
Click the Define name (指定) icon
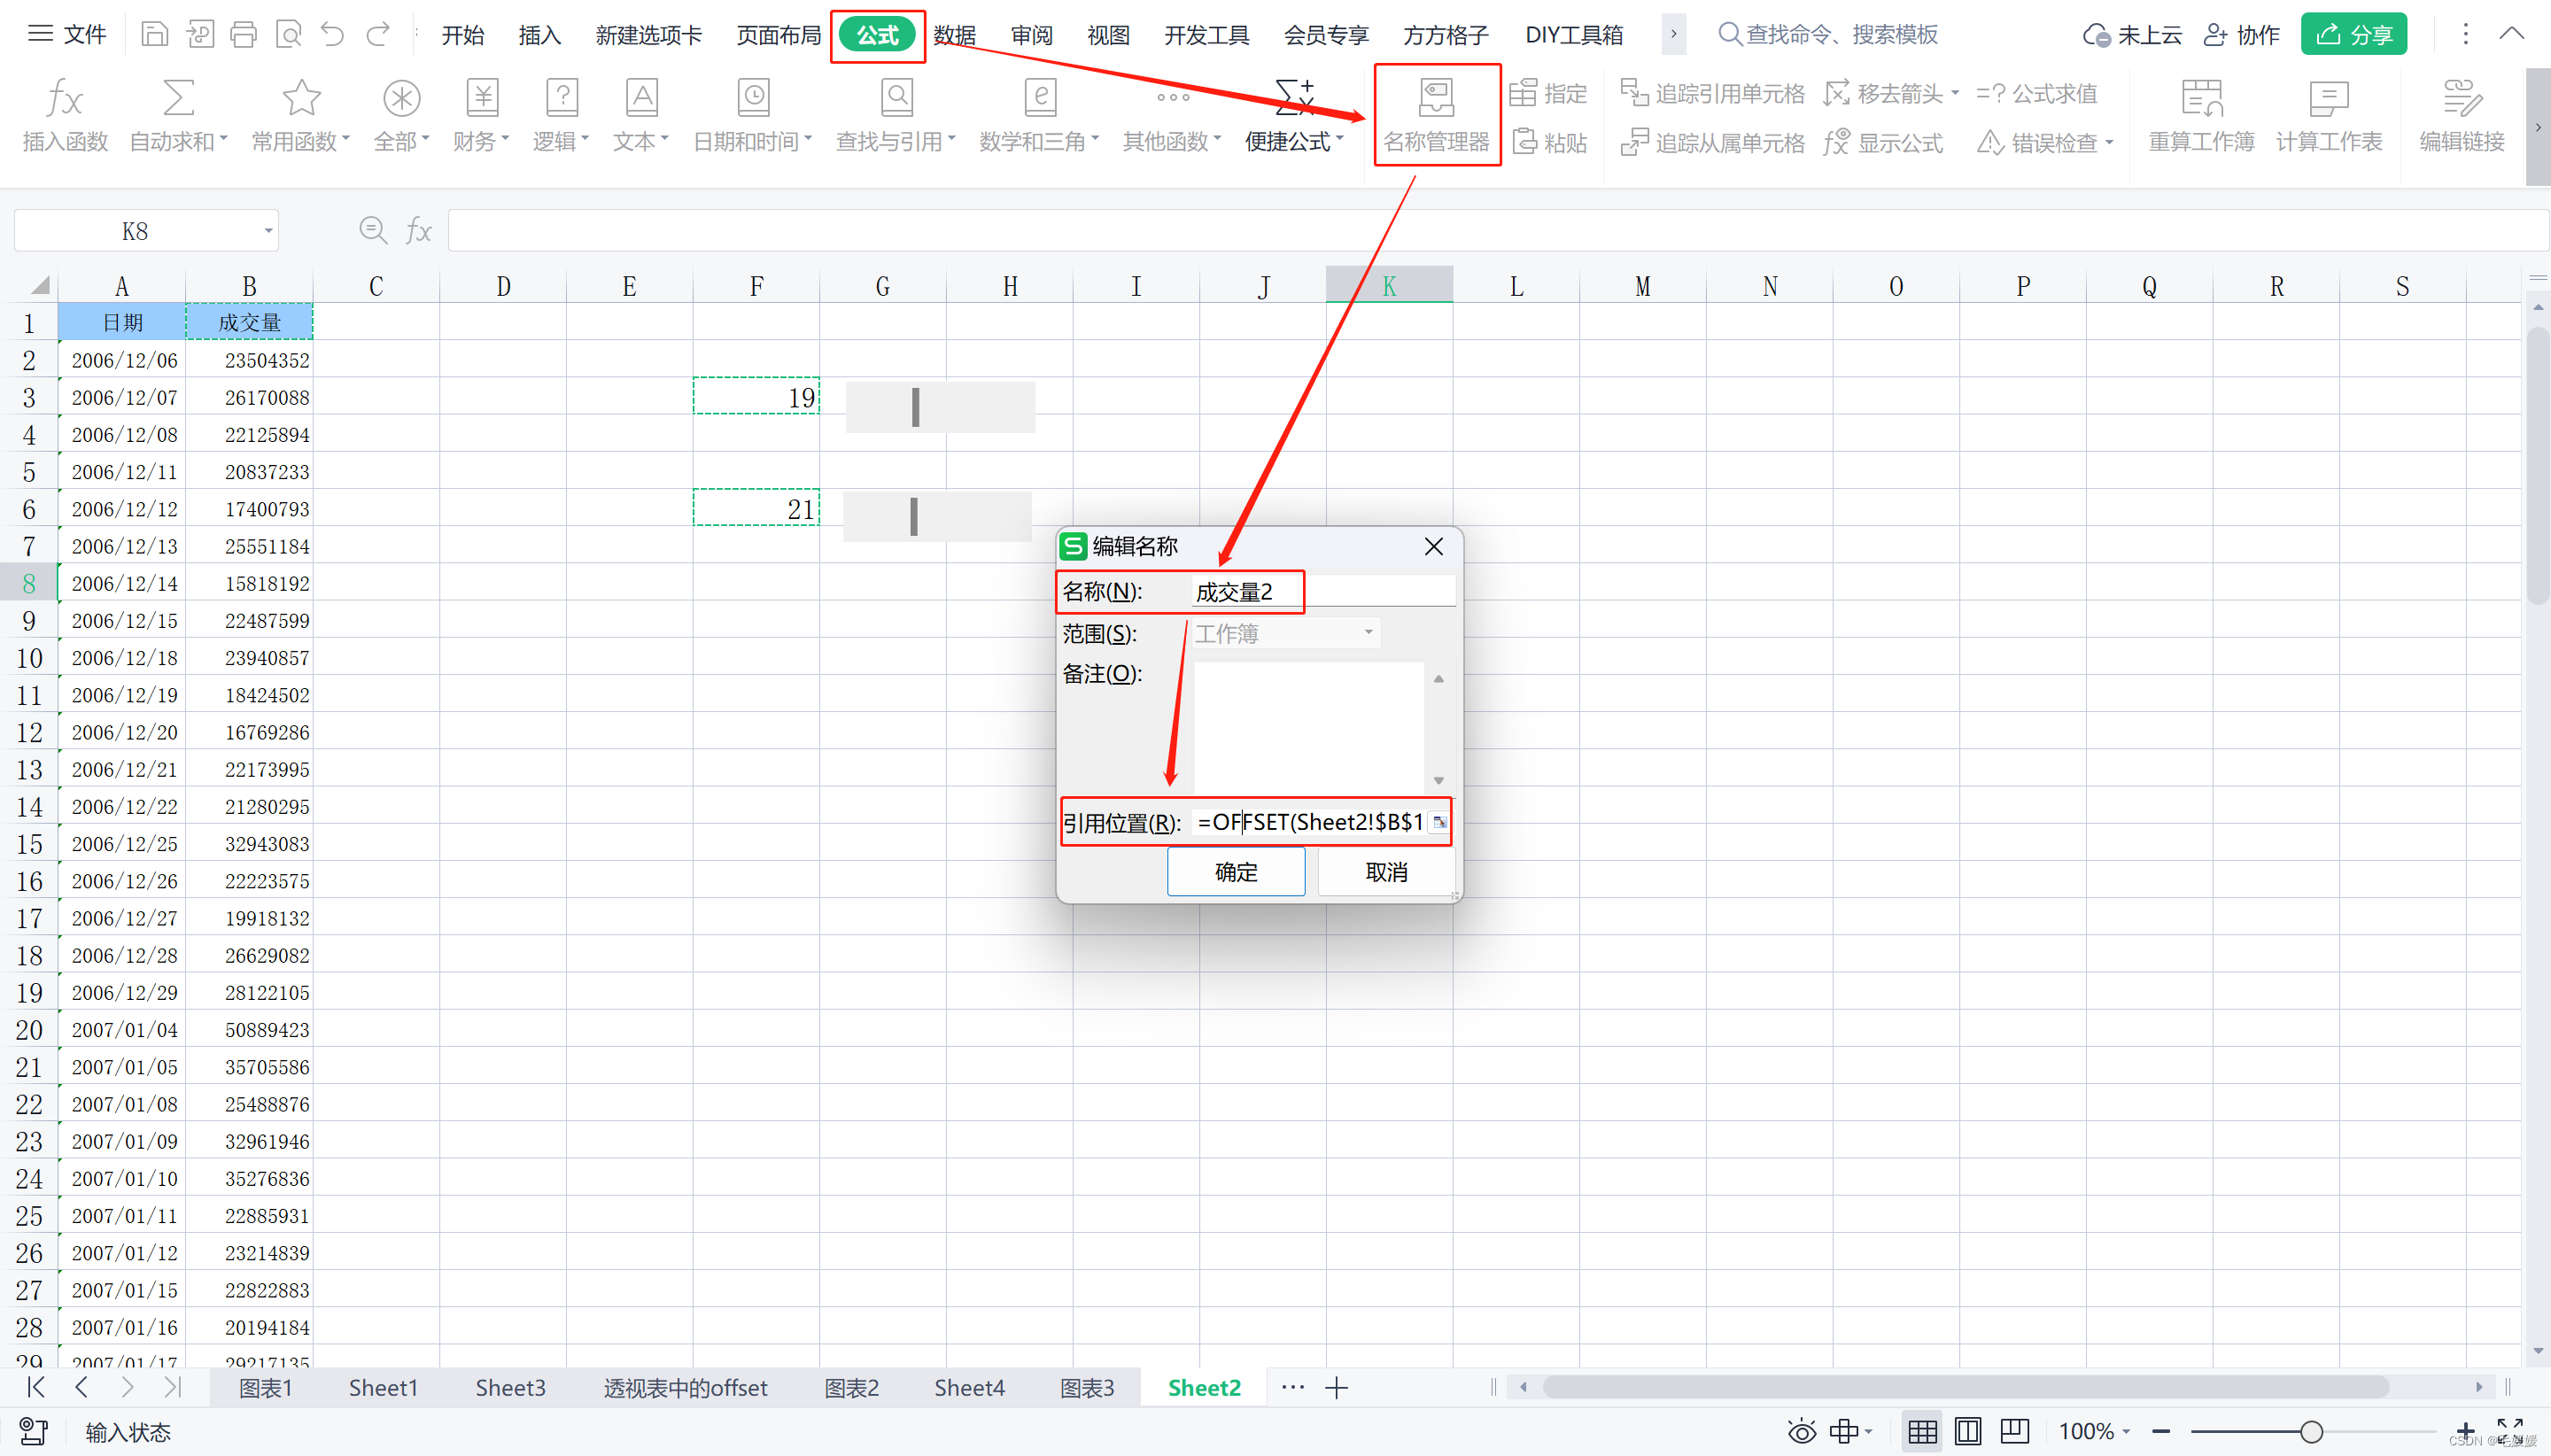click(x=1548, y=93)
